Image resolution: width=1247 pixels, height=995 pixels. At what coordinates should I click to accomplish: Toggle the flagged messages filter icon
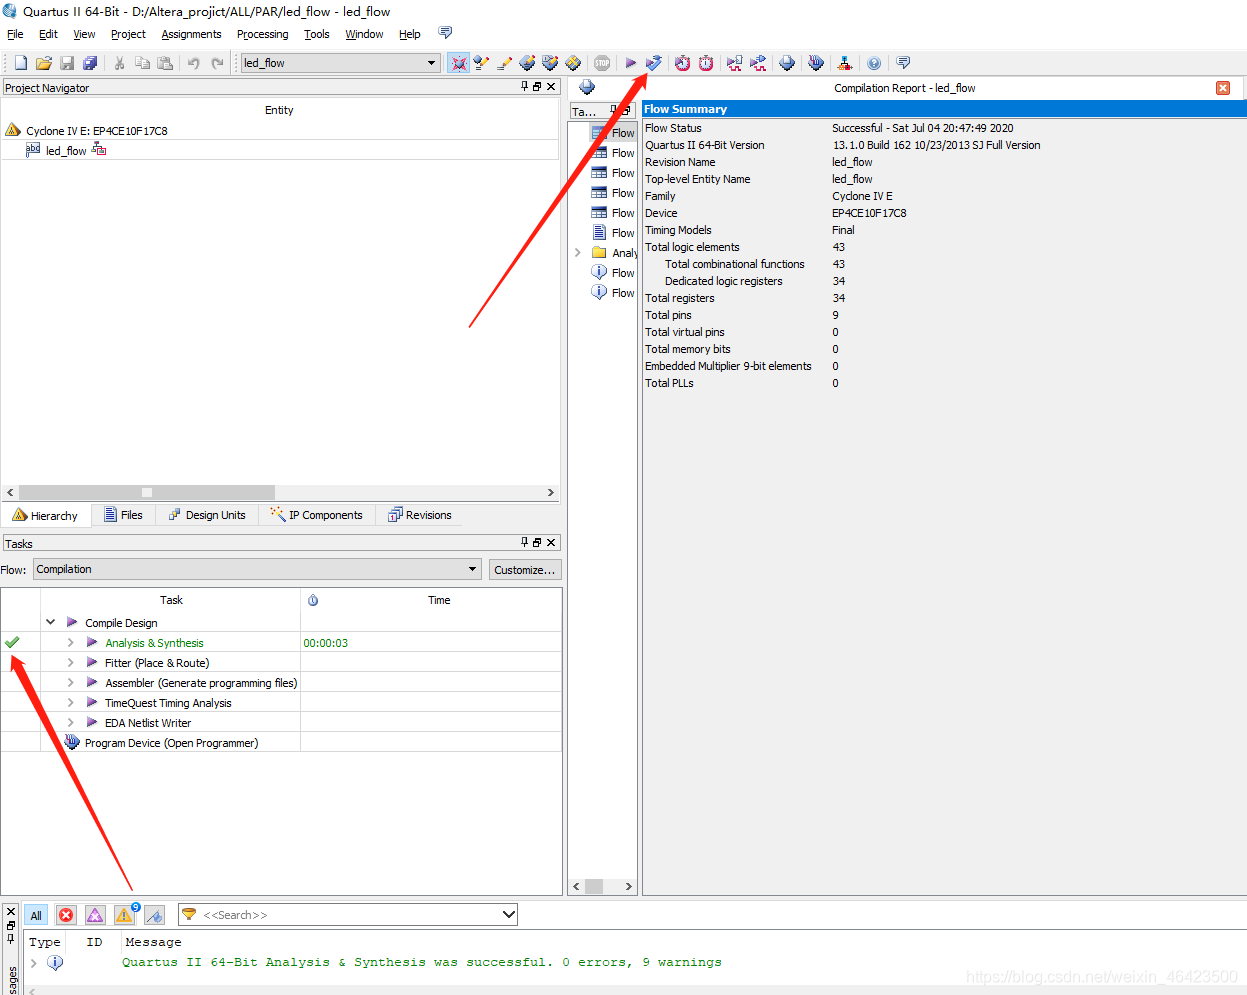pyautogui.click(x=154, y=915)
